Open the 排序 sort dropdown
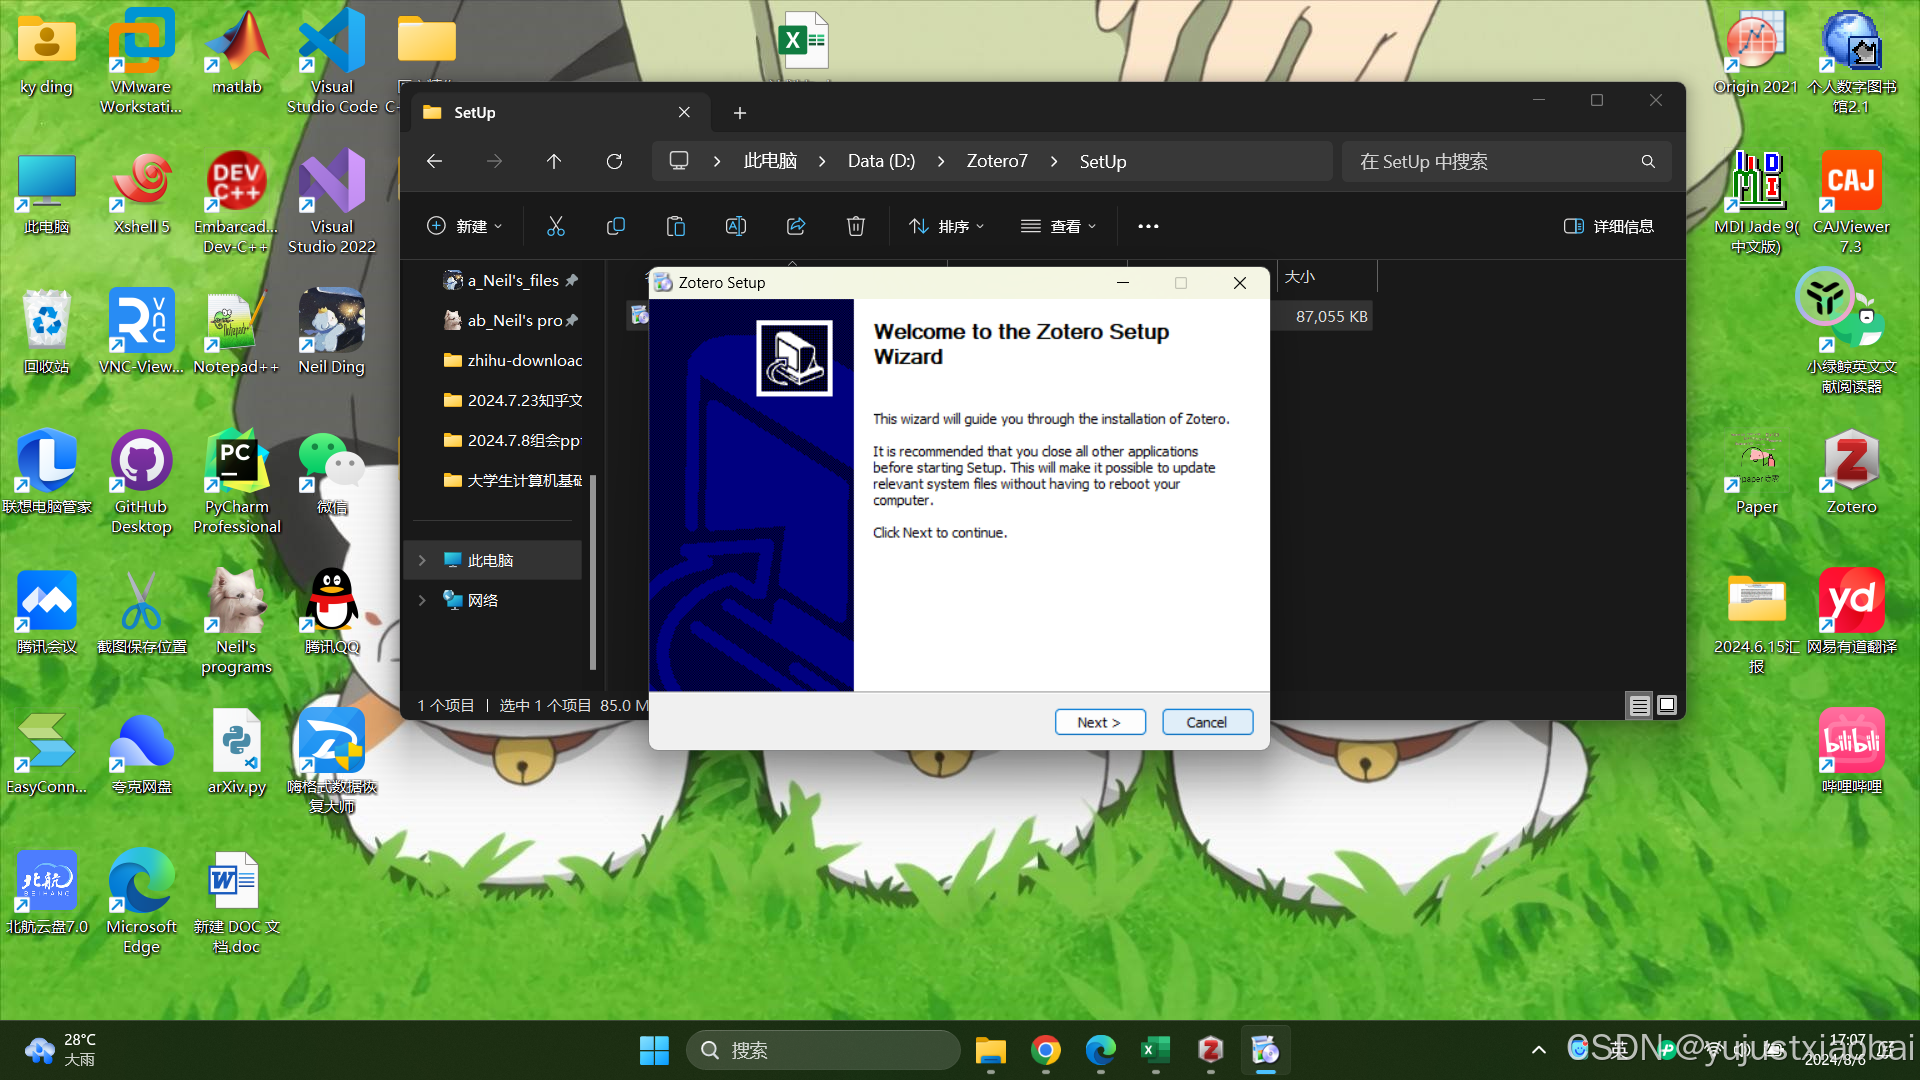The height and width of the screenshot is (1080, 1920). point(946,226)
